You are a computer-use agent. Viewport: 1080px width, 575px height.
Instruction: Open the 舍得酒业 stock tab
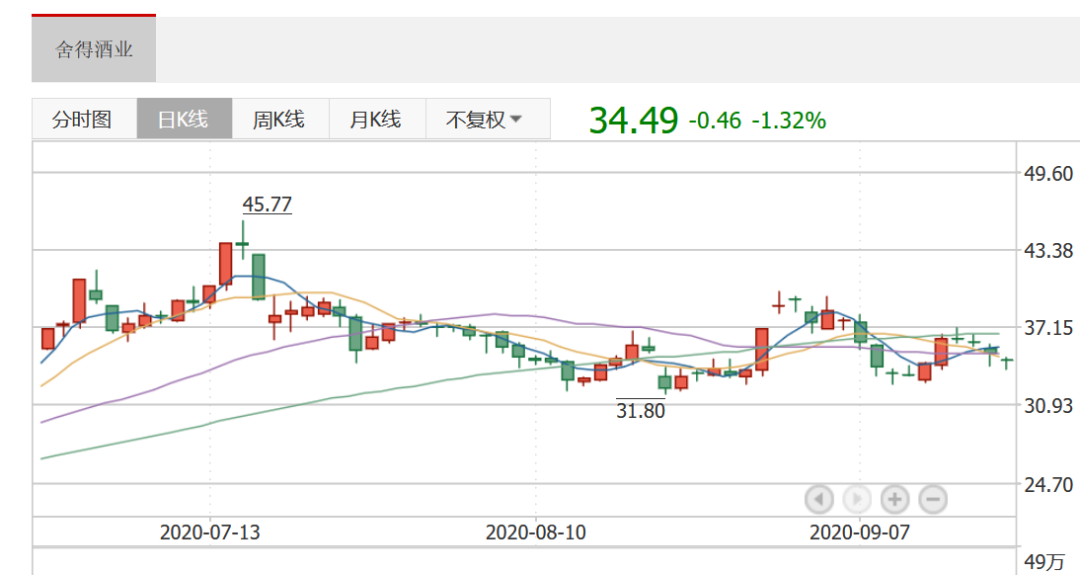[94, 49]
